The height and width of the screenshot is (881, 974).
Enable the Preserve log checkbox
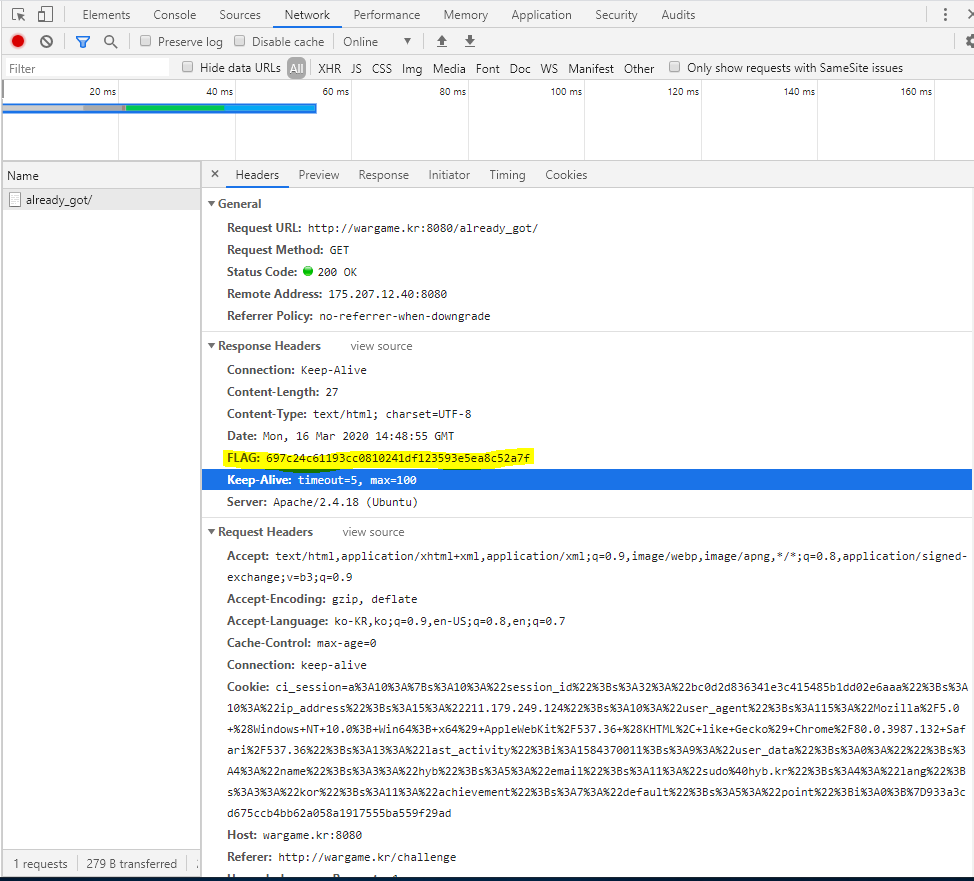coord(145,41)
